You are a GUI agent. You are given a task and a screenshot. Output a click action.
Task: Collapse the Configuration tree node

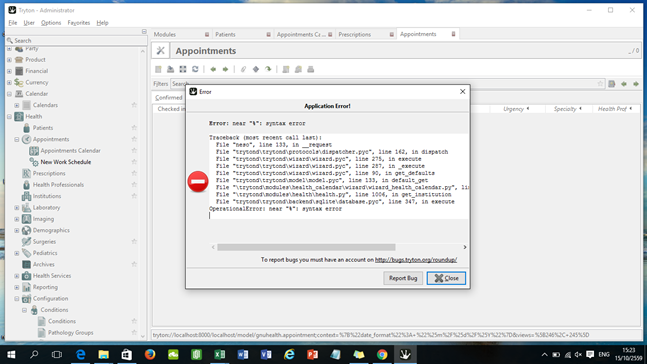point(17,298)
